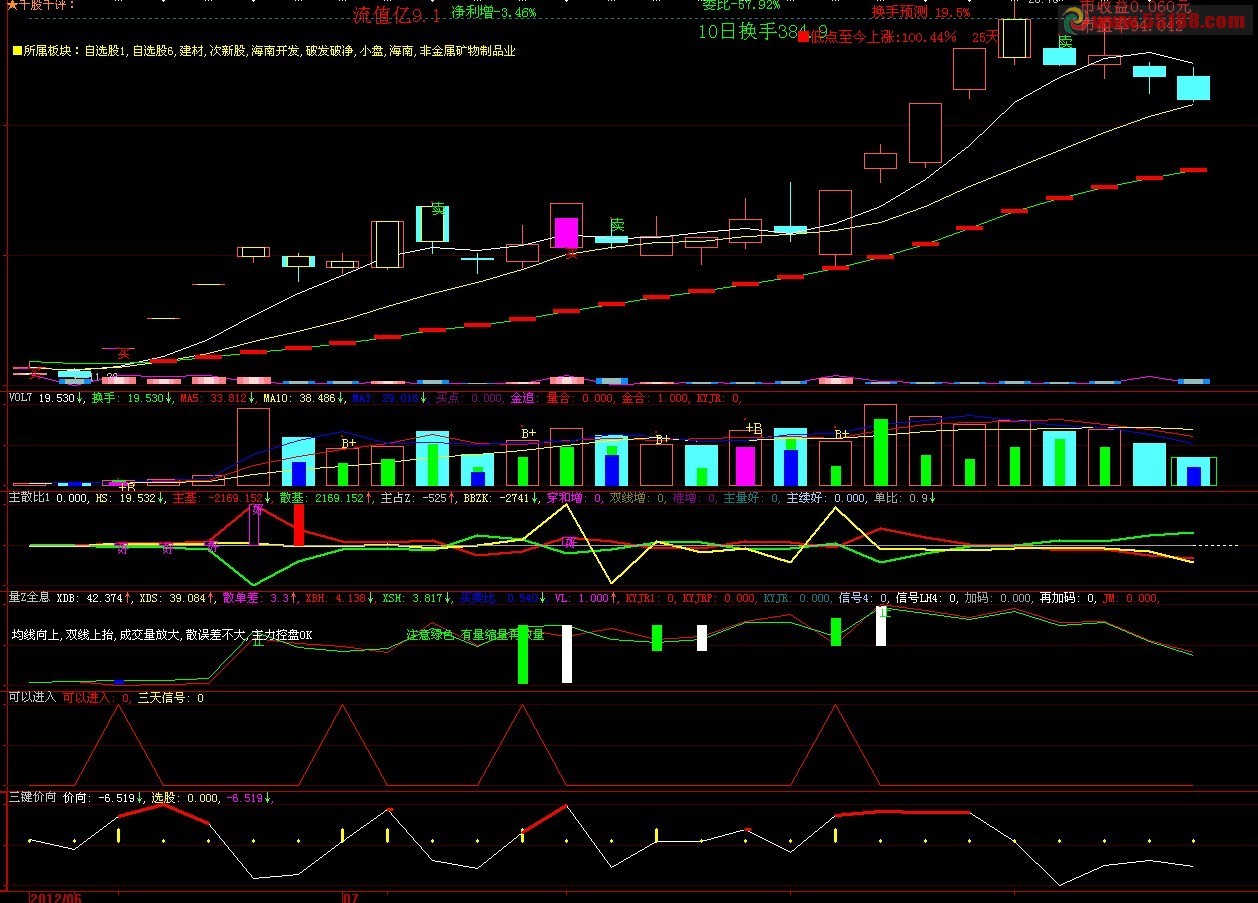Screen dimensions: 1258x903
Task: Click the 委比-57.92% label
Action: tap(740, 5)
